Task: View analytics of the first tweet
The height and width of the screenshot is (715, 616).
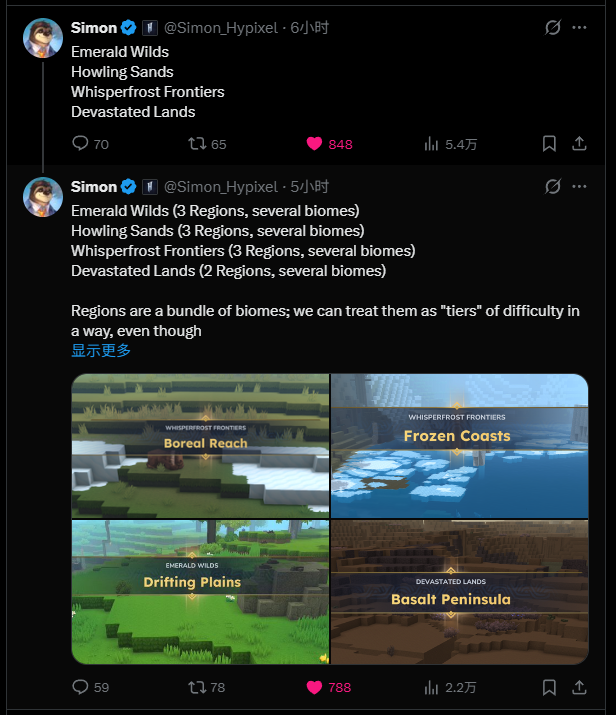Action: [x=432, y=144]
